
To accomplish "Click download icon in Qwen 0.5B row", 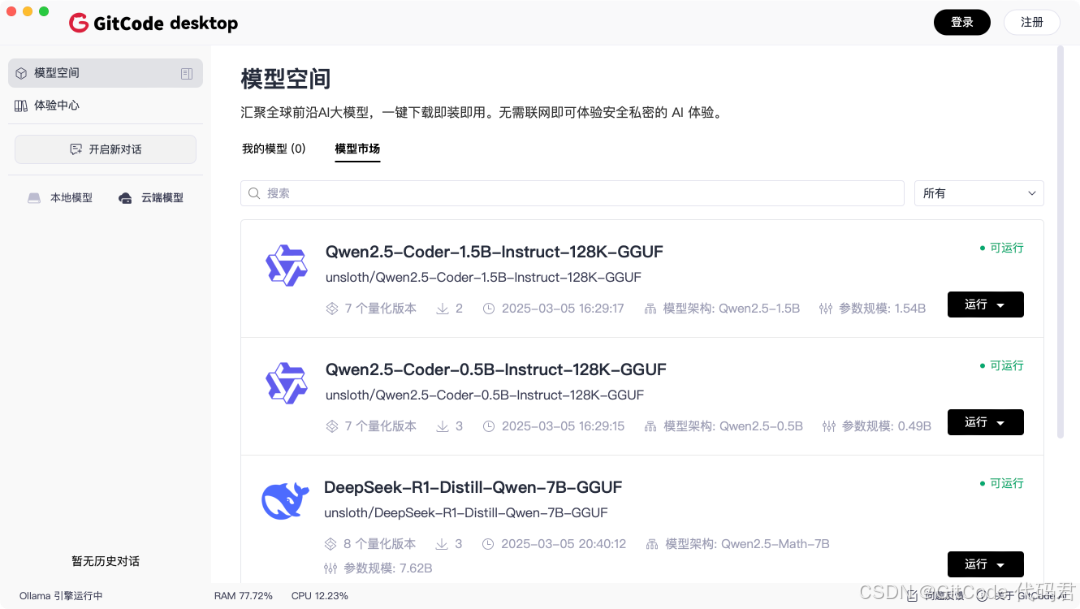I will click(x=442, y=426).
